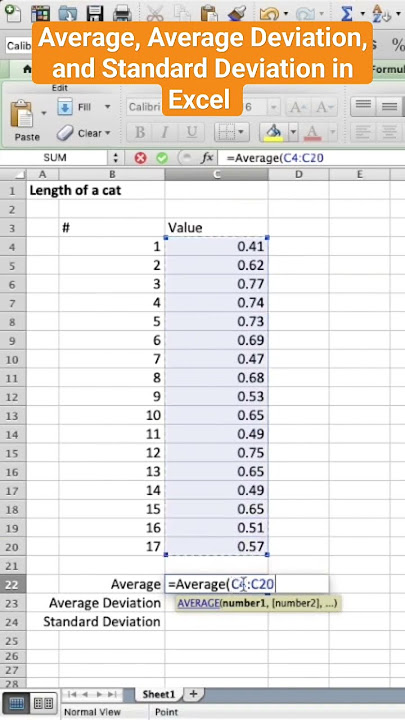Click the Redo arrow icon
Viewport: 405px width, 720px height.
(x=305, y=14)
